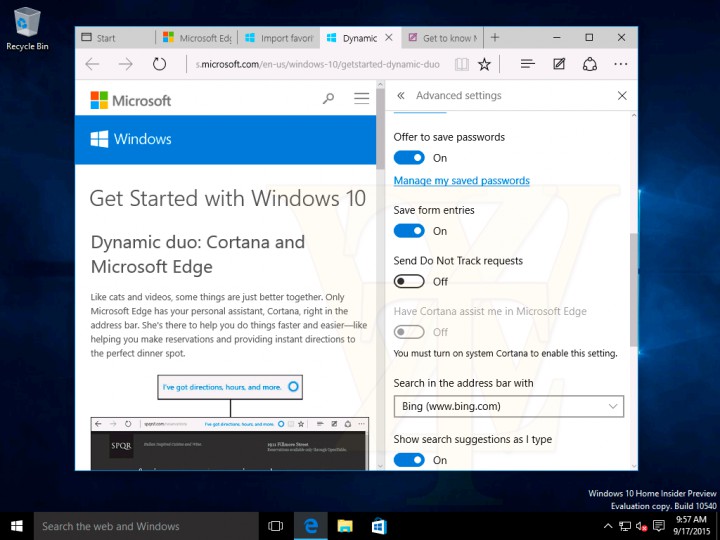Click the search magnifier on Microsoft page
Viewport: 720px width, 540px height.
(x=328, y=98)
